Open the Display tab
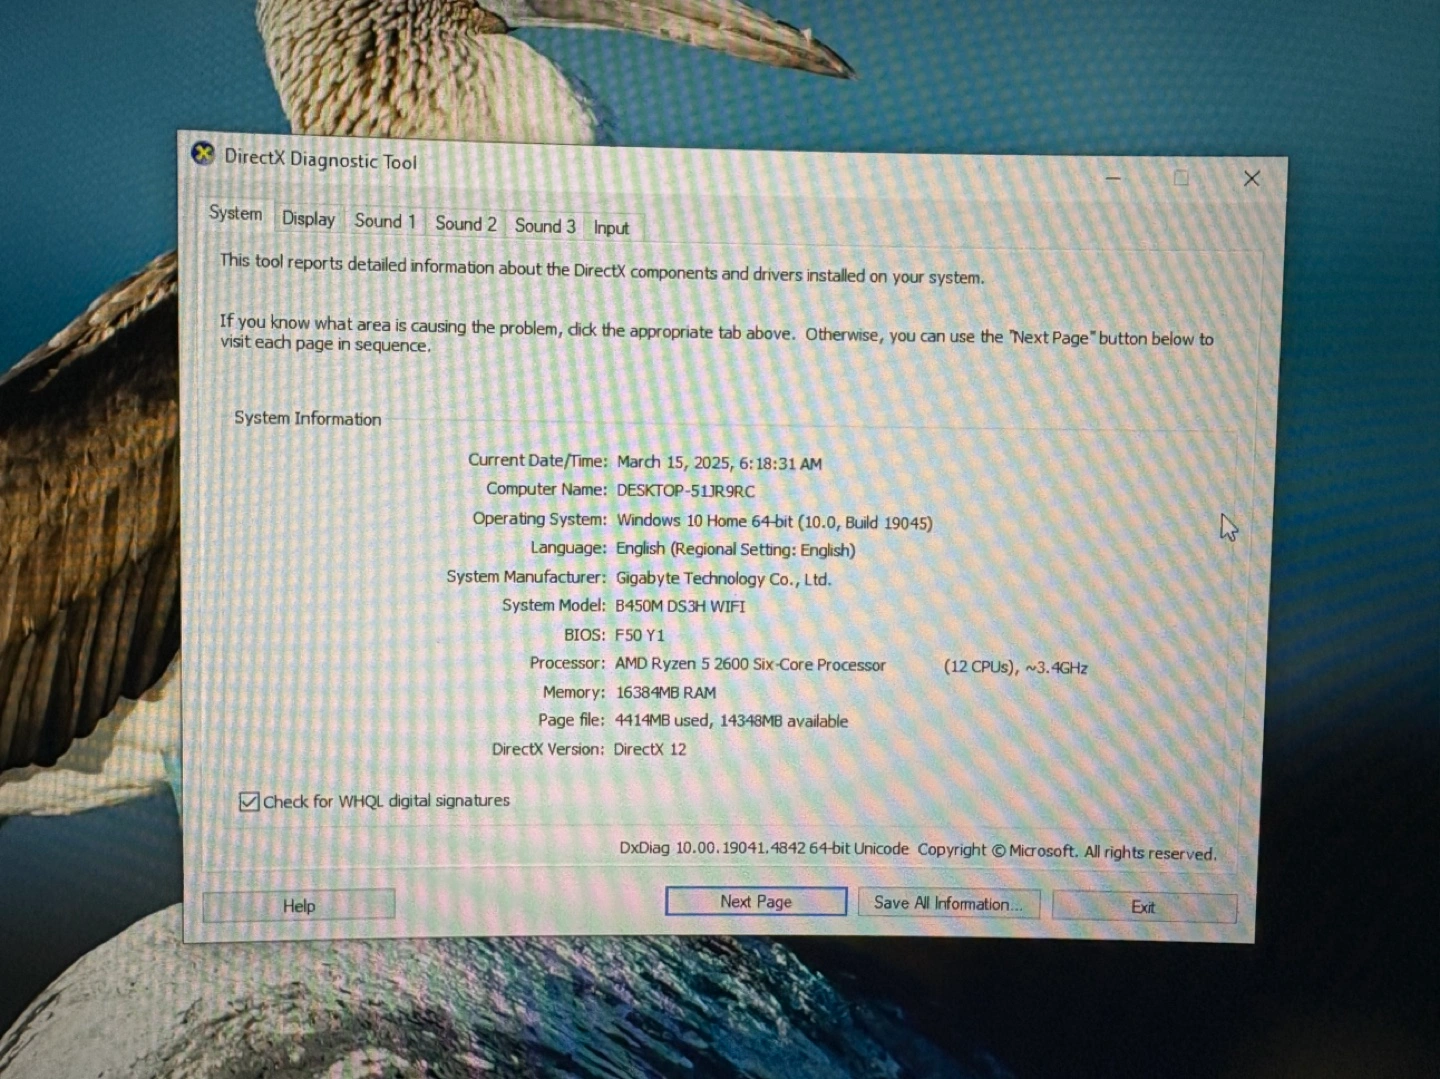 (x=308, y=219)
